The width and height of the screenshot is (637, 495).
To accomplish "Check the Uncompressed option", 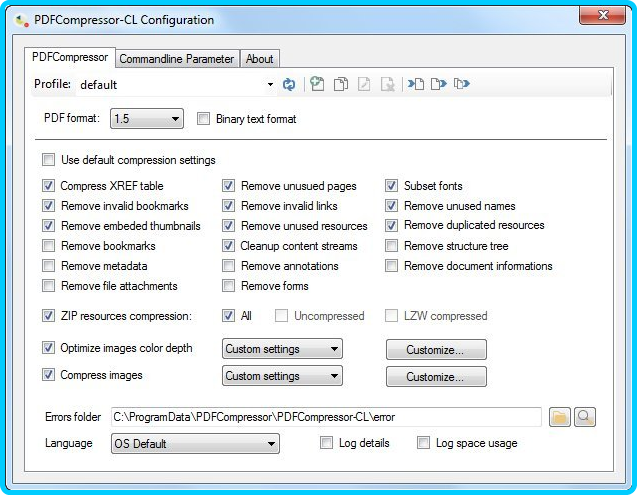I will coord(281,316).
